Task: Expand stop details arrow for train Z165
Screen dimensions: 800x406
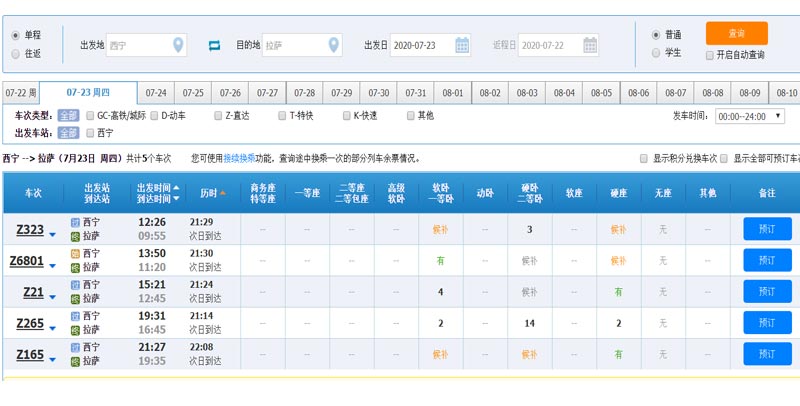Action: pyautogui.click(x=52, y=360)
